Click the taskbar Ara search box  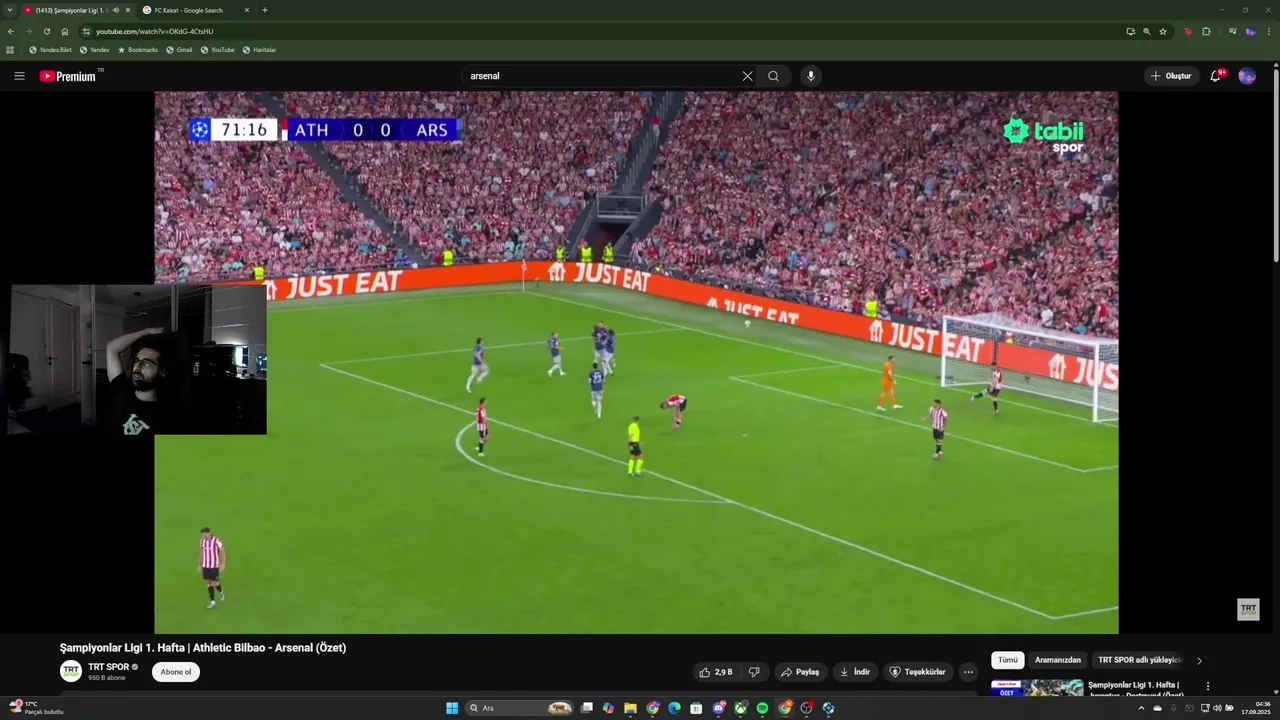(x=520, y=708)
